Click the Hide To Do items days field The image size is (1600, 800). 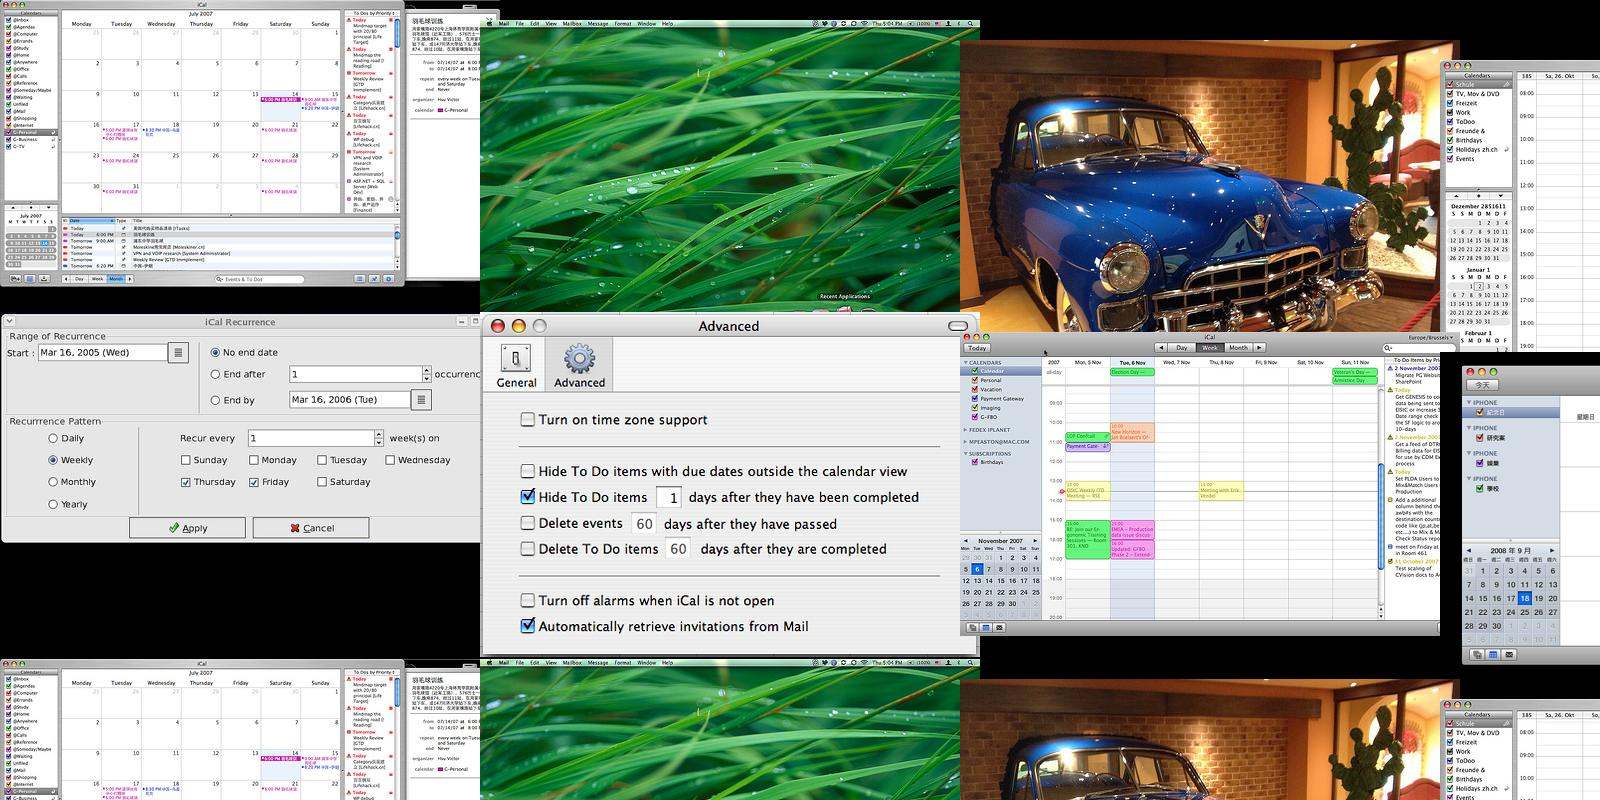(668, 497)
